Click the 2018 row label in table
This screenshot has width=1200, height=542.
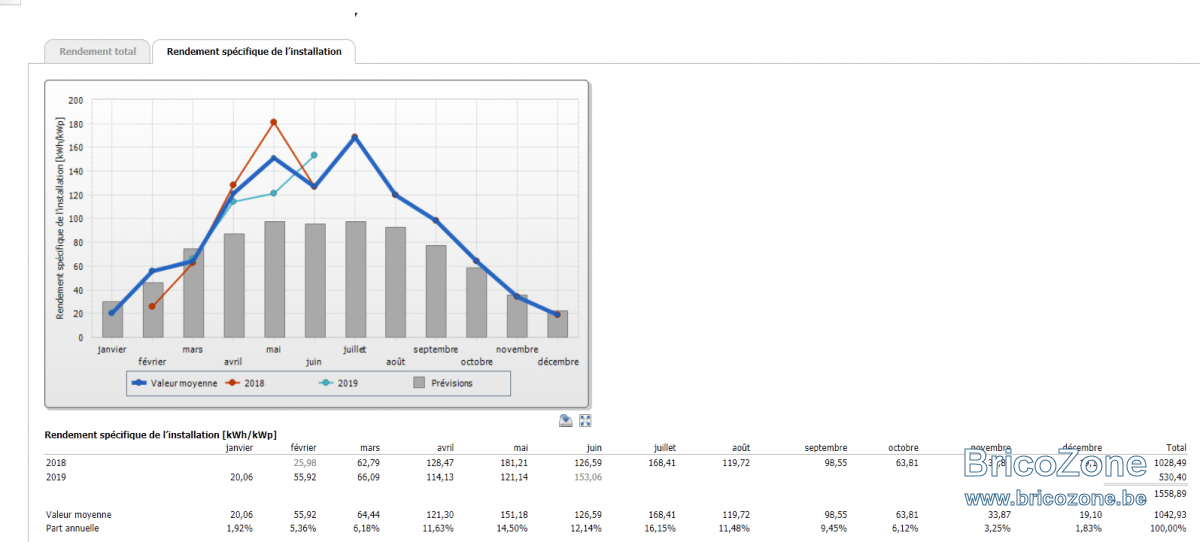pyautogui.click(x=55, y=463)
